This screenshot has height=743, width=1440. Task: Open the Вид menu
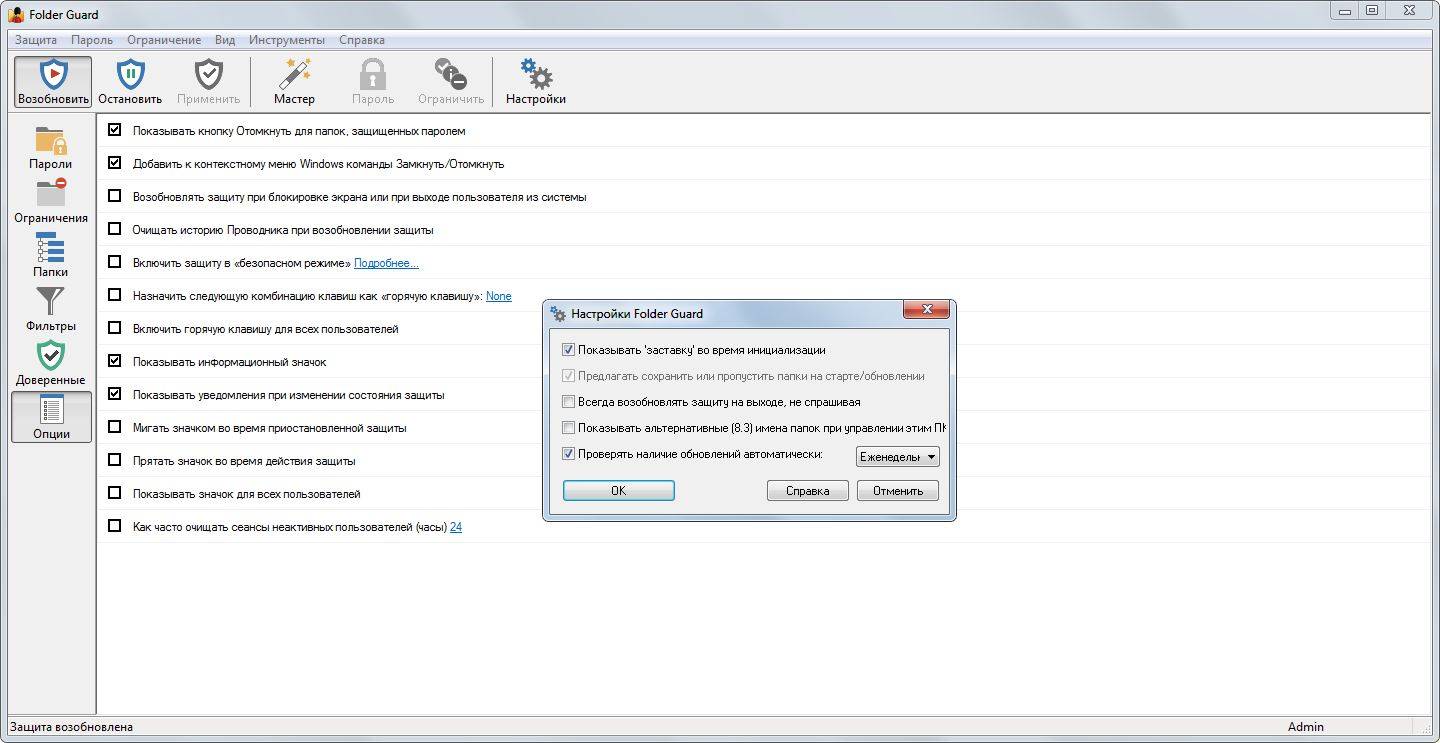[x=225, y=40]
